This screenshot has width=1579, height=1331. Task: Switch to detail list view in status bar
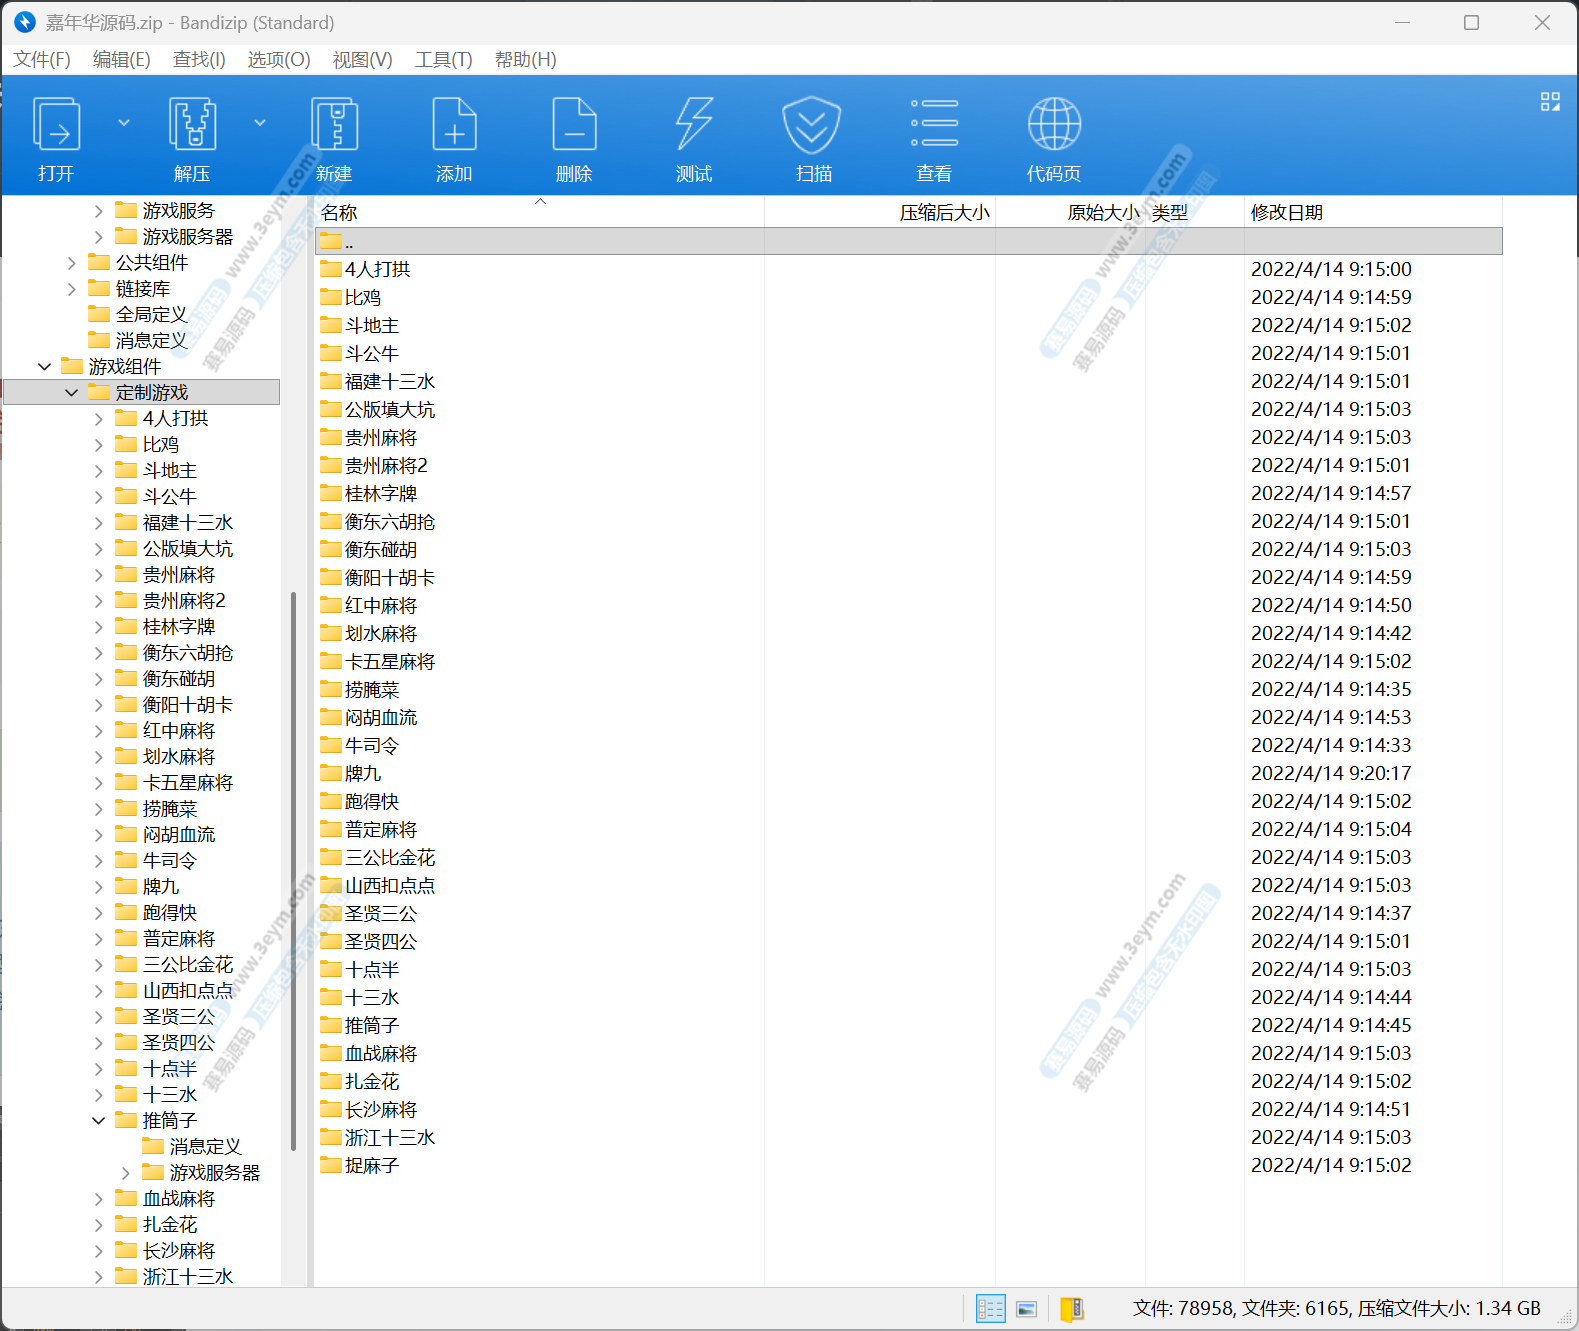pyautogui.click(x=990, y=1308)
